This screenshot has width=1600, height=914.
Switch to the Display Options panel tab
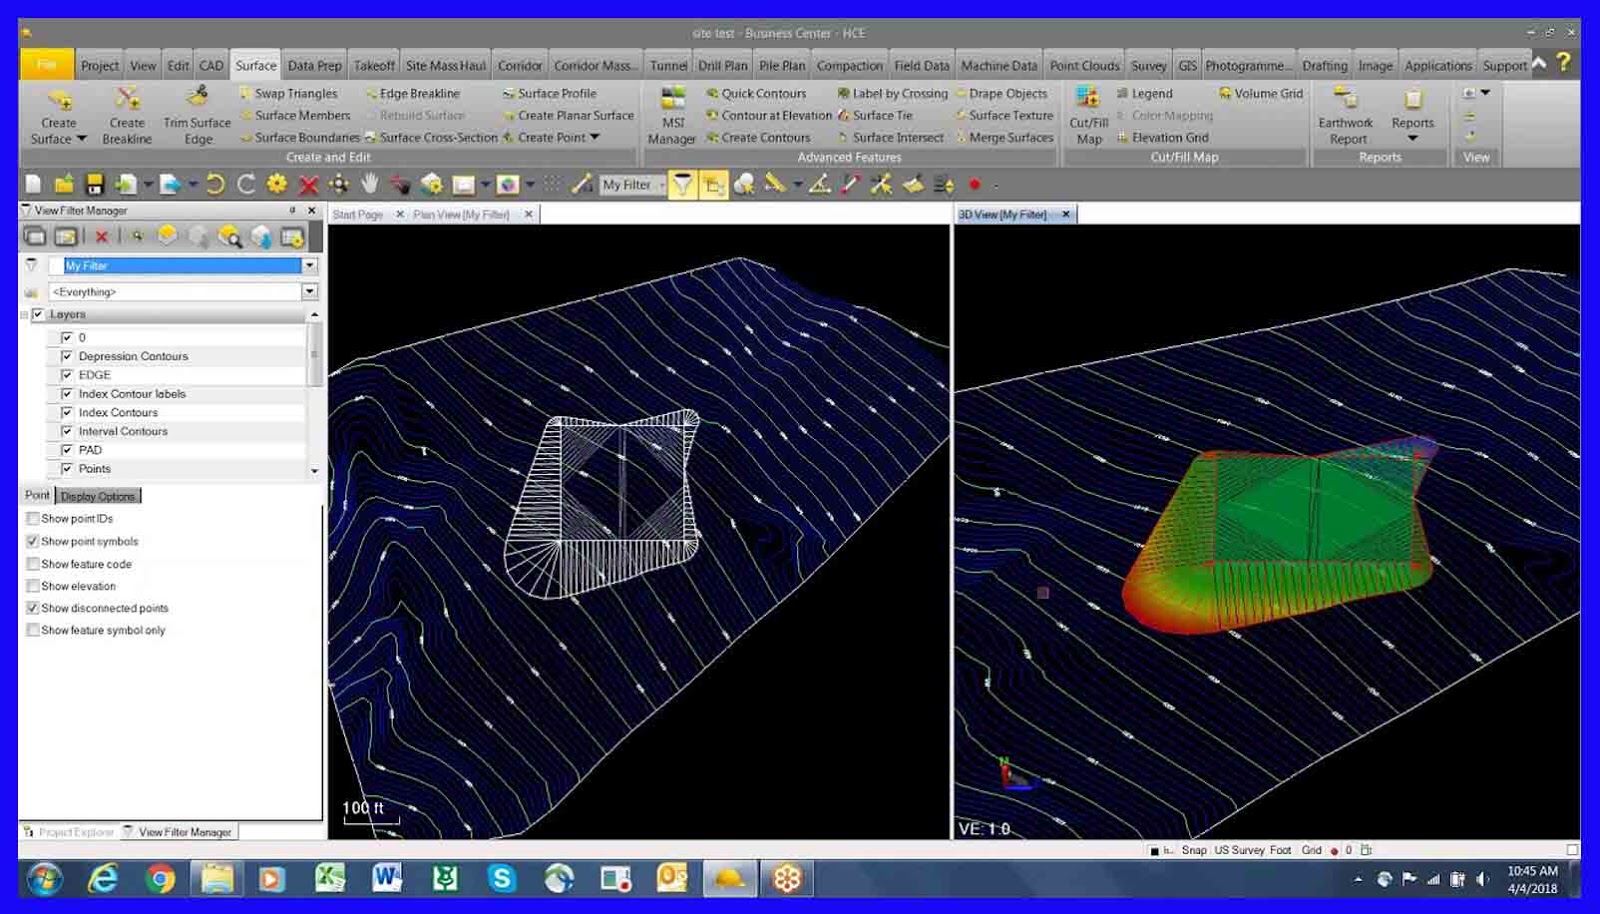tap(99, 495)
